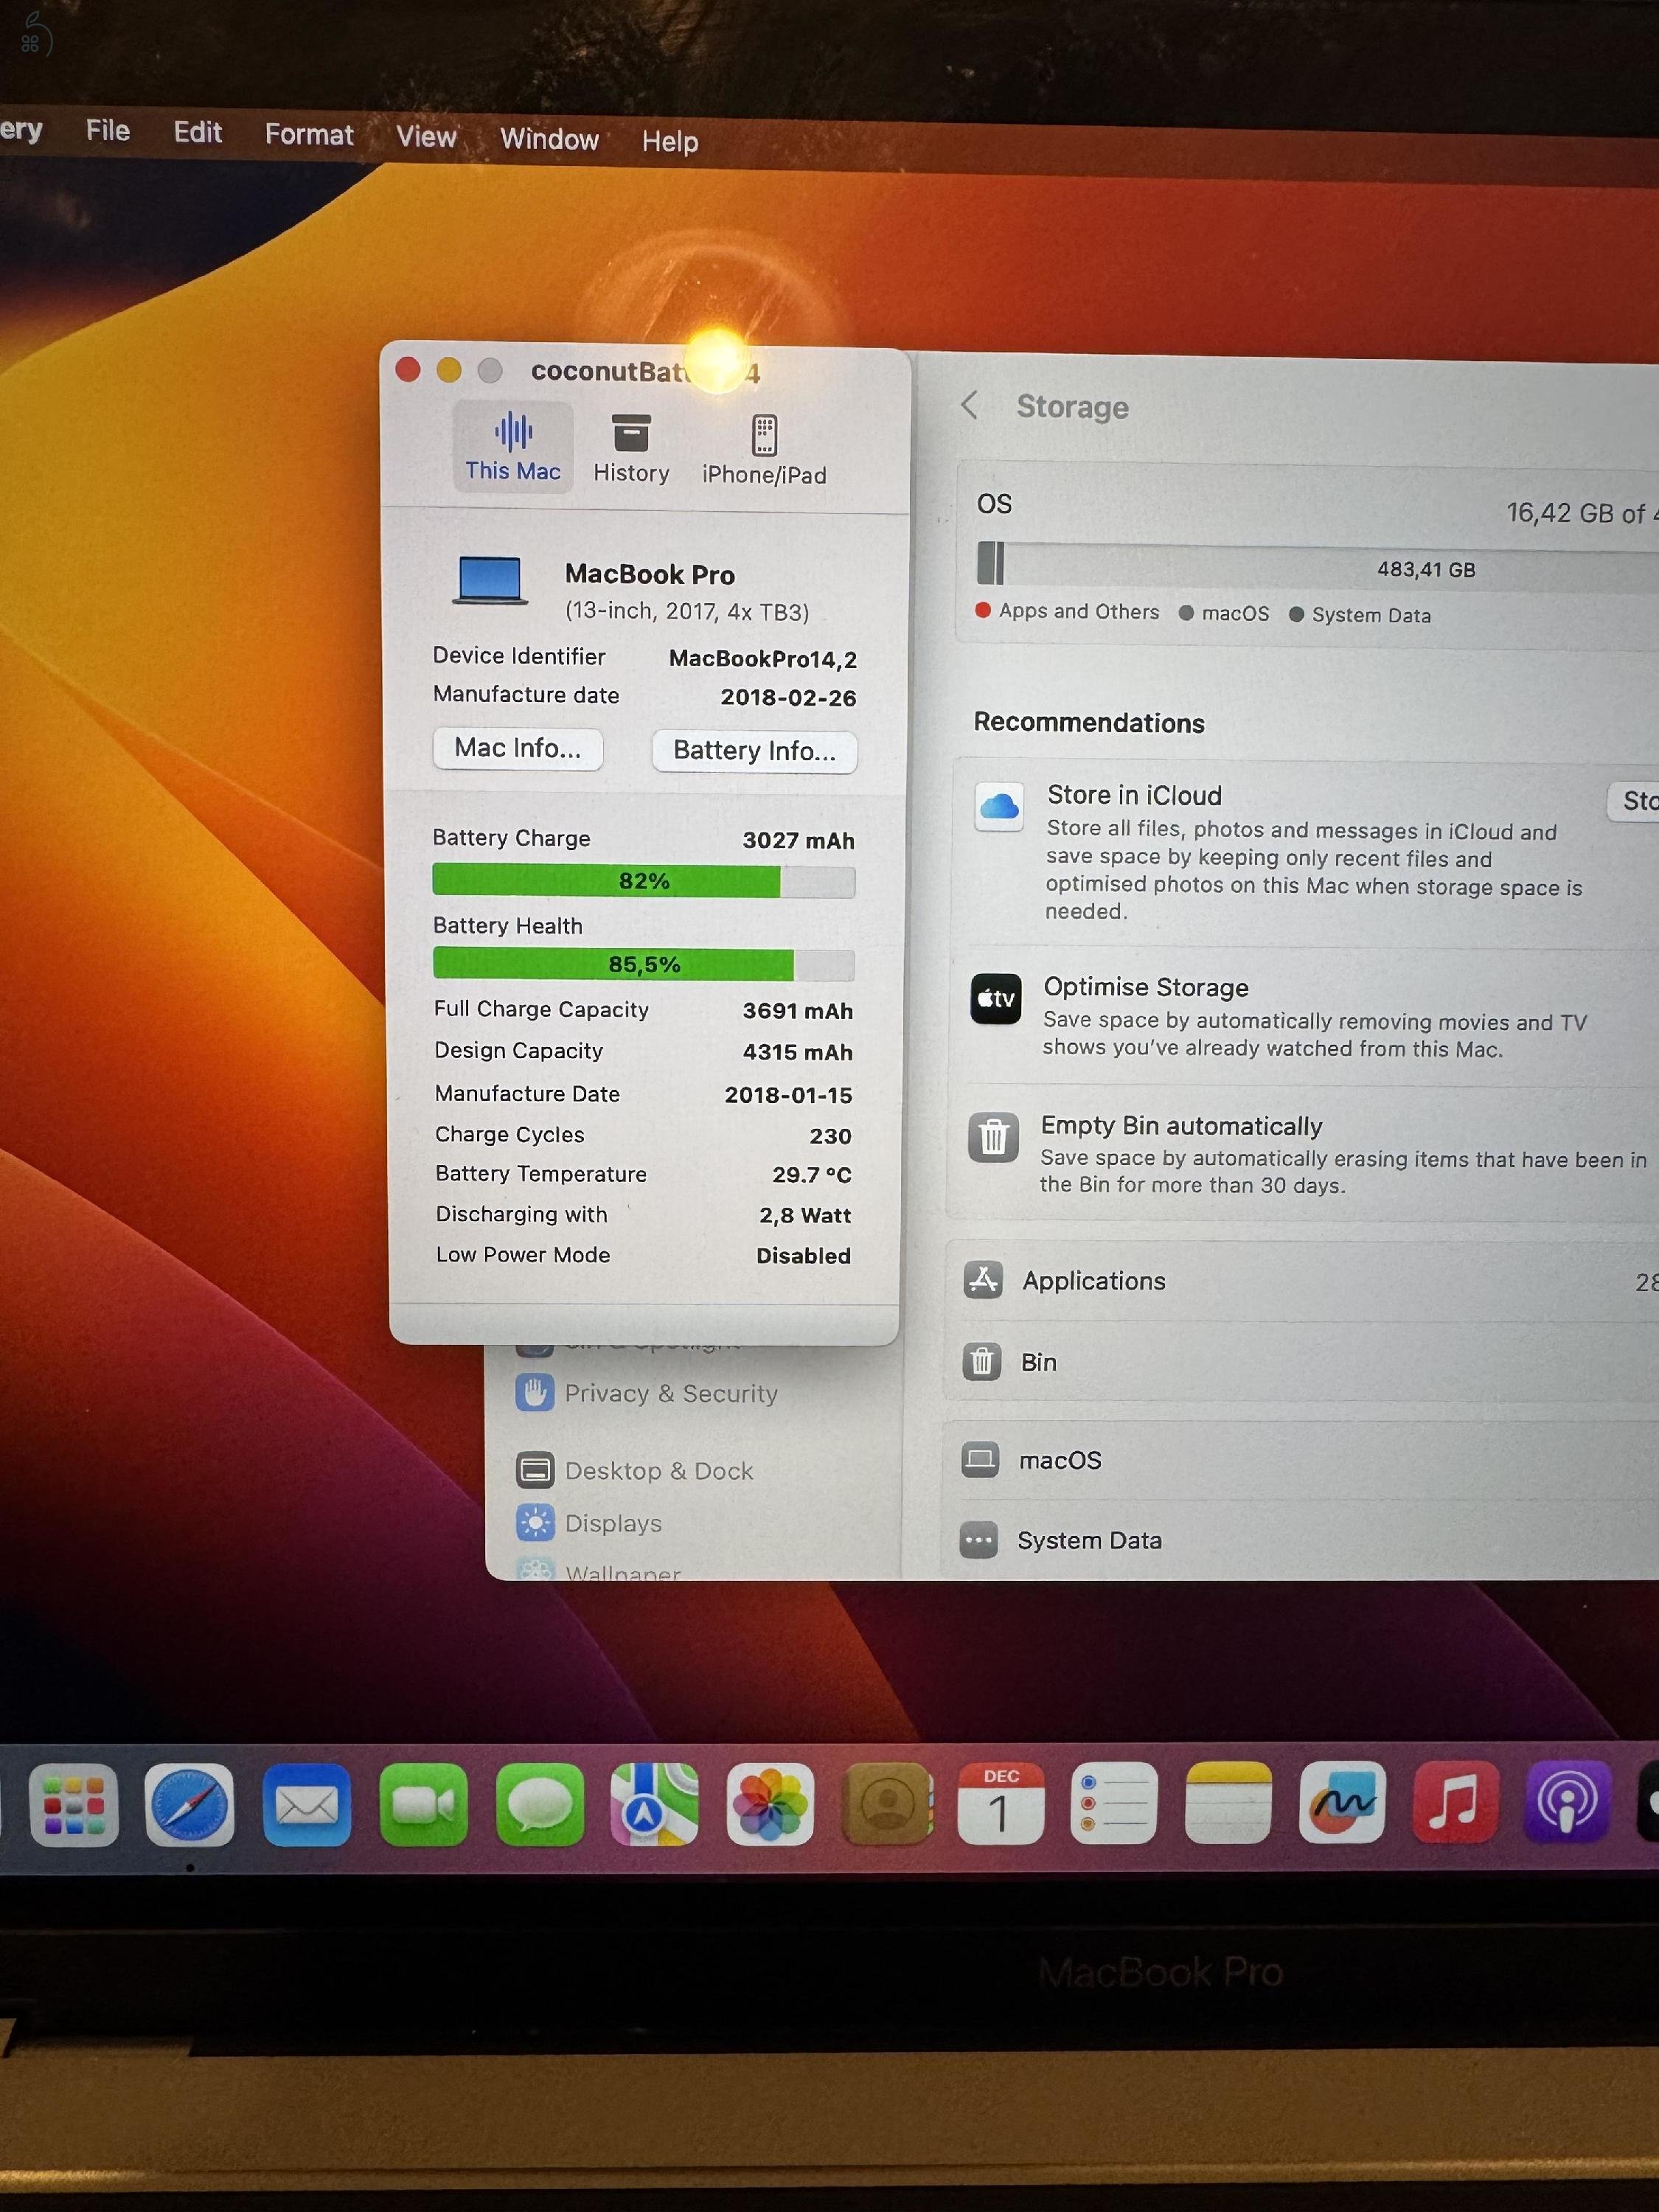Select Desktop & Dock in the settings sidebar
Image resolution: width=1659 pixels, height=2212 pixels.
coord(635,1470)
